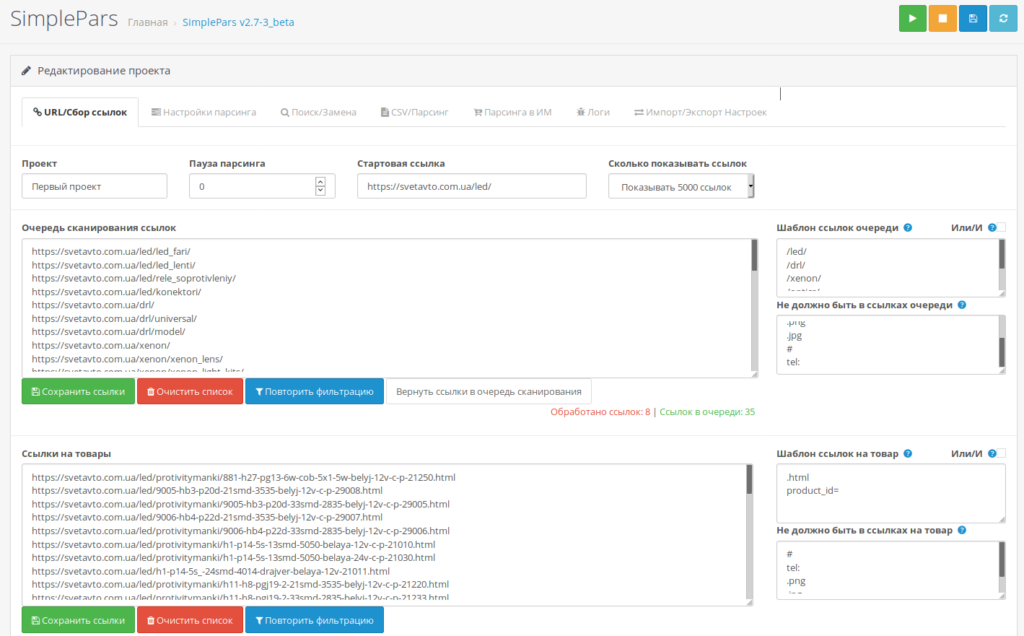This screenshot has width=1024, height=636.
Task: Click Повторить фильтрацию under the scan queue
Action: [x=315, y=392]
